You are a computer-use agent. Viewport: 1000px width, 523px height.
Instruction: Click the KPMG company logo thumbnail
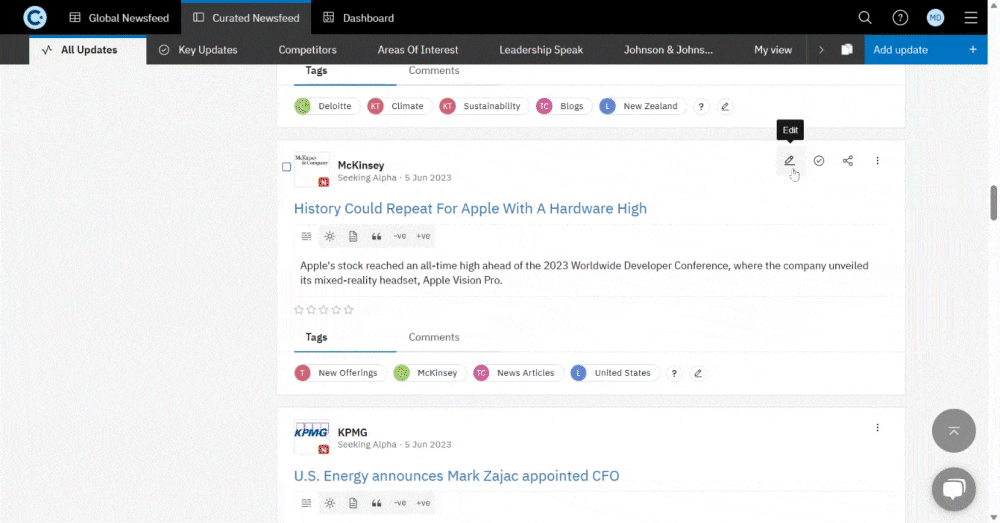point(311,436)
